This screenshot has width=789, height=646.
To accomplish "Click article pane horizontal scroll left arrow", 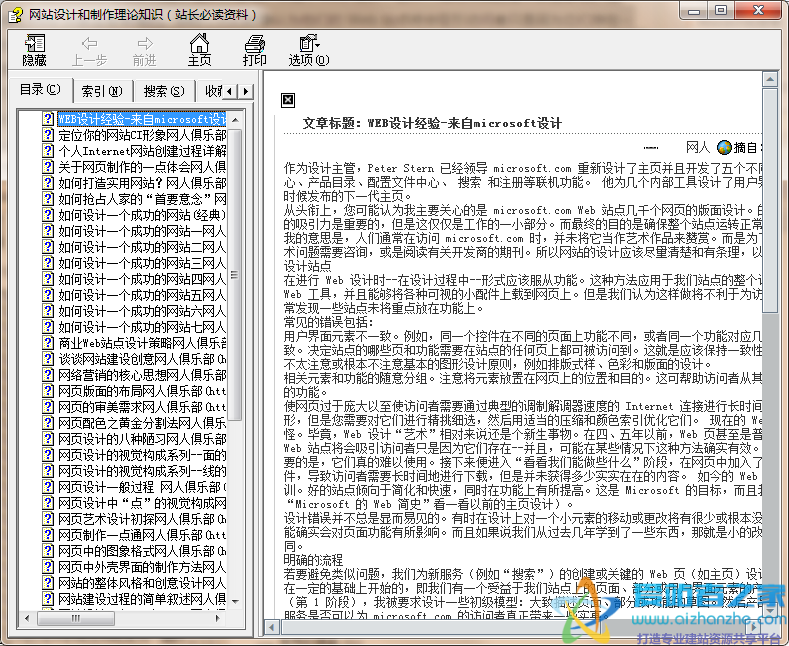I will point(272,627).
